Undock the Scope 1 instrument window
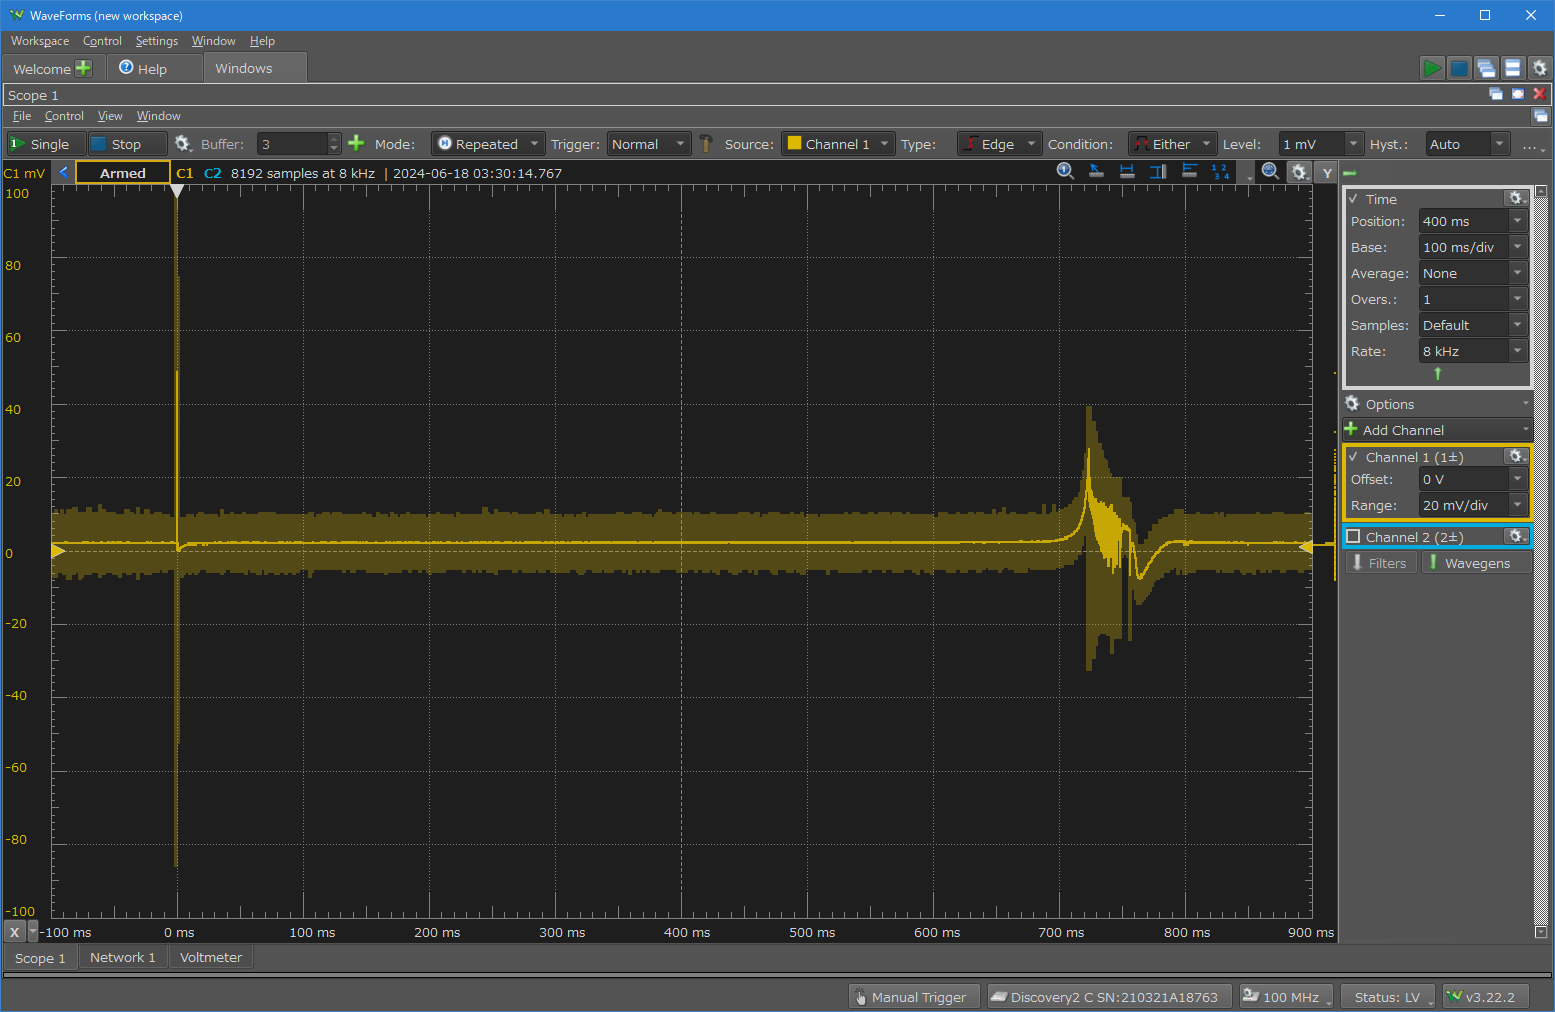The height and width of the screenshot is (1012, 1555). (1496, 94)
